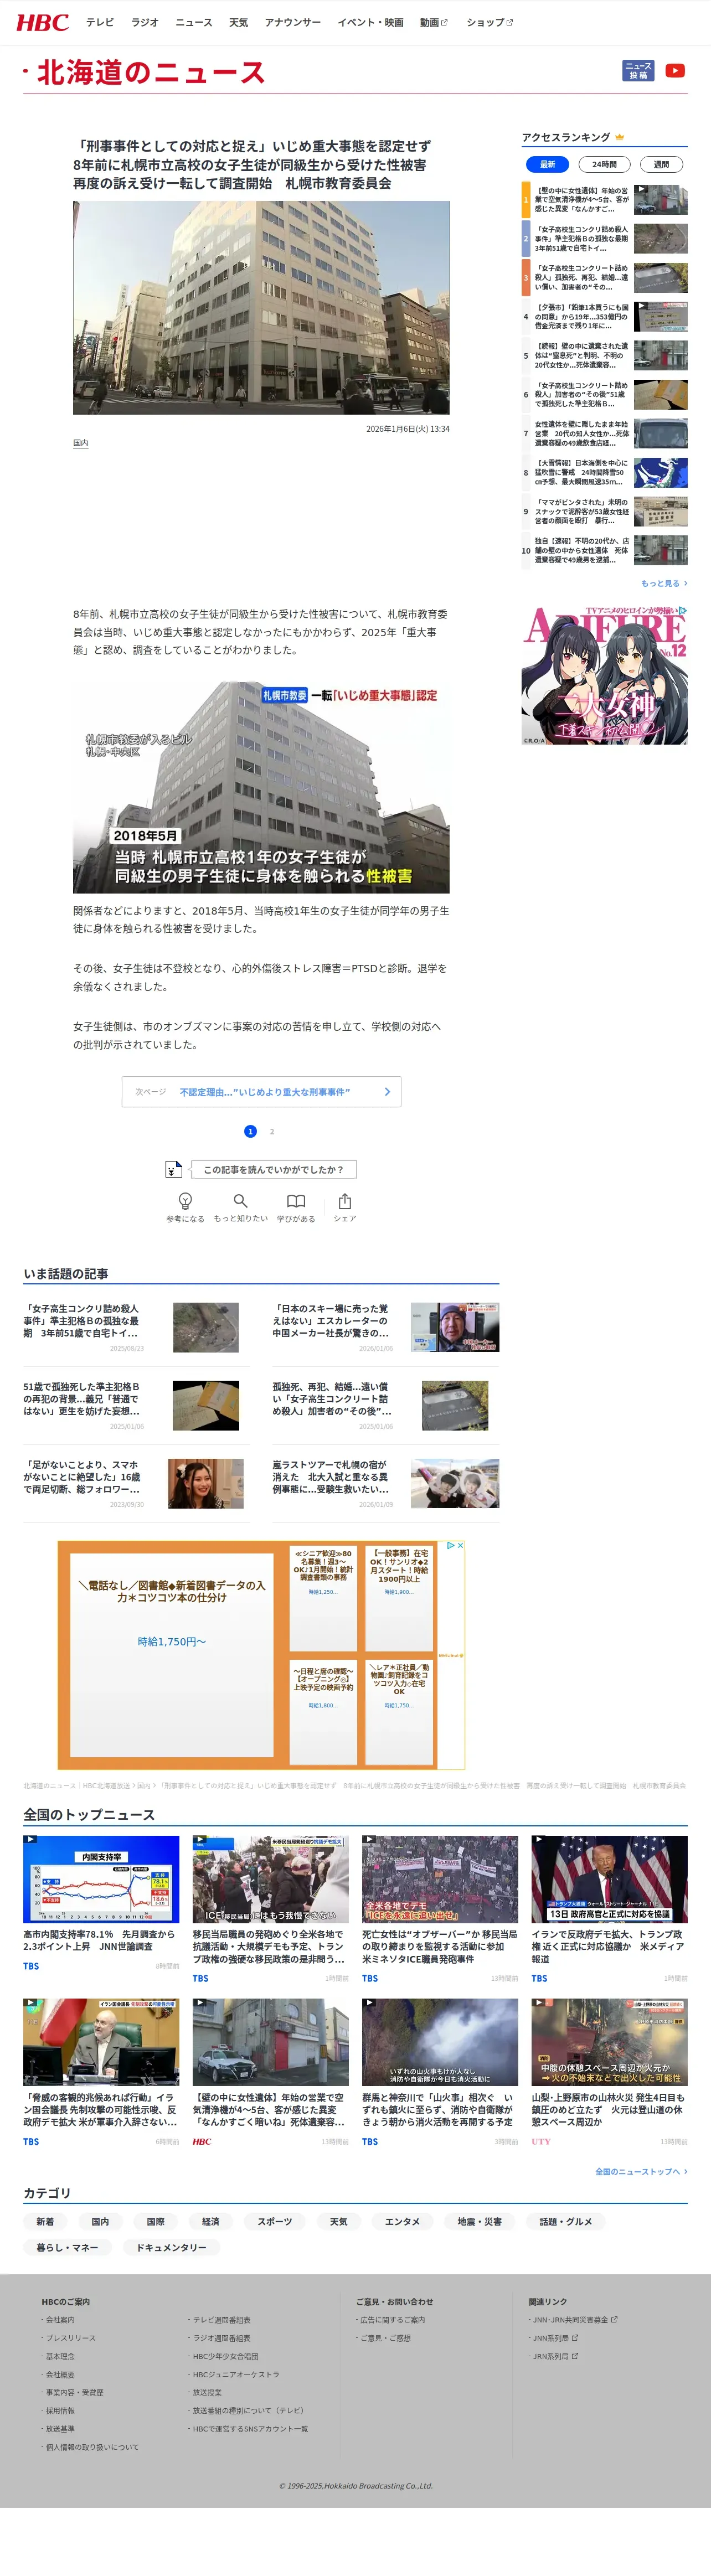Viewport: 711px width, 2576px height.
Task: Open 全国のニューストップへ link
Action: 641,2171
